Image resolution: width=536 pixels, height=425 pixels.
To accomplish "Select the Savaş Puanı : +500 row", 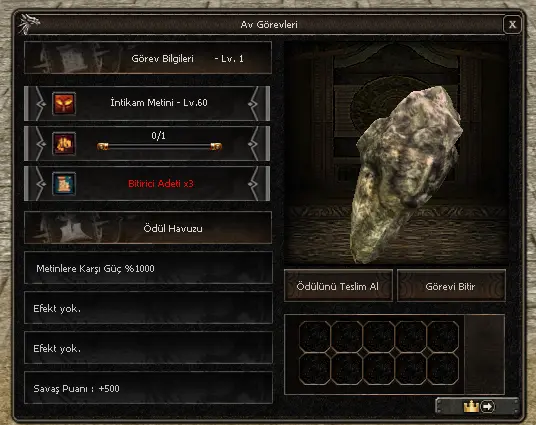I will (148, 388).
